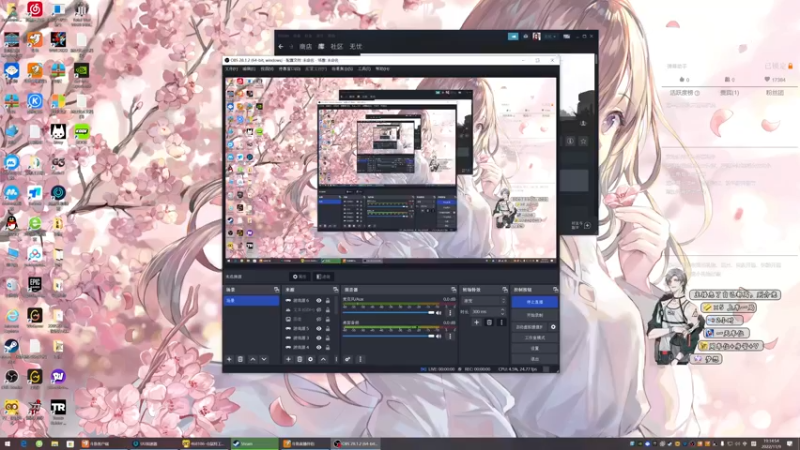Image resolution: width=800 pixels, height=450 pixels.
Task: Open source 滤镜 button above docks
Action: click(x=323, y=277)
